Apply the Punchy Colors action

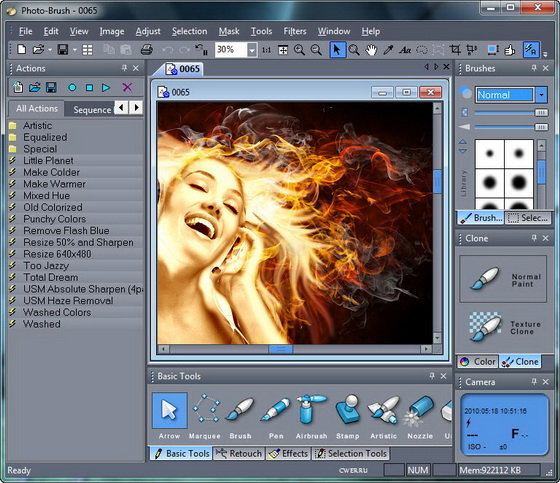click(54, 219)
